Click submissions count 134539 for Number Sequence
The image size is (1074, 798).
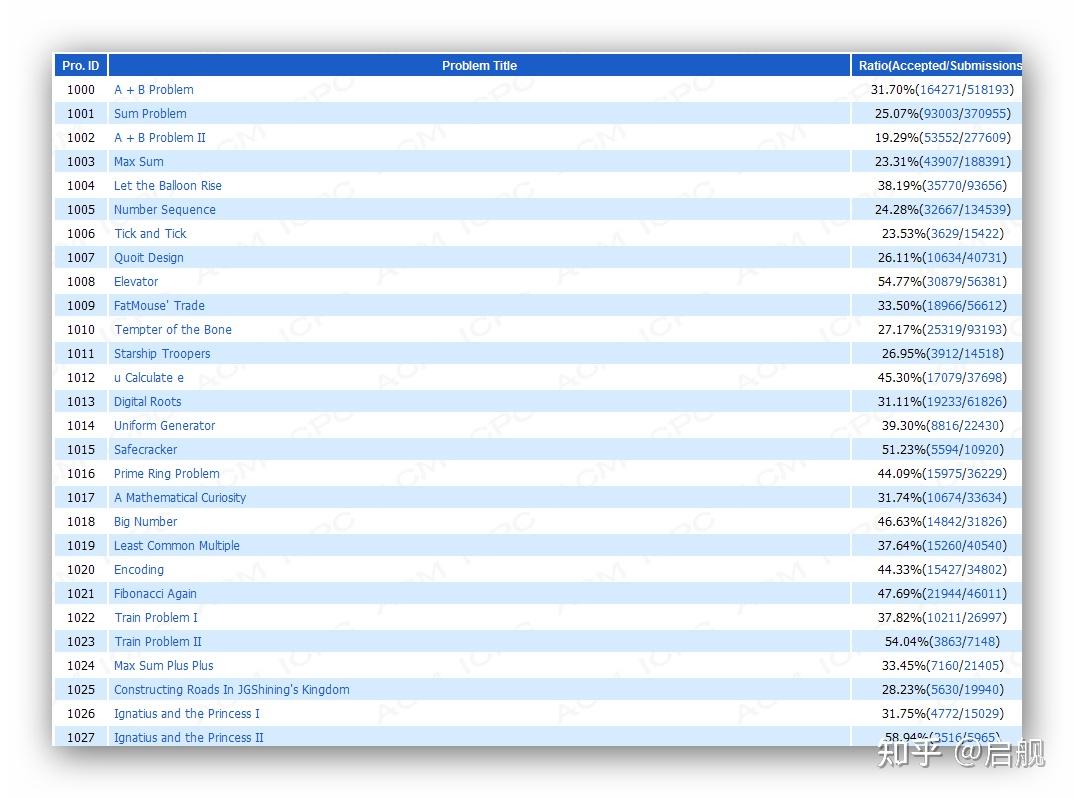(x=984, y=210)
